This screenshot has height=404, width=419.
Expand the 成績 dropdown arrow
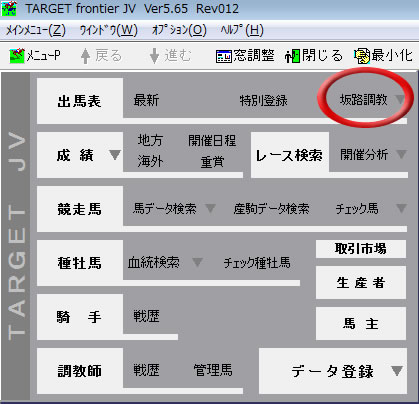pyautogui.click(x=115, y=155)
